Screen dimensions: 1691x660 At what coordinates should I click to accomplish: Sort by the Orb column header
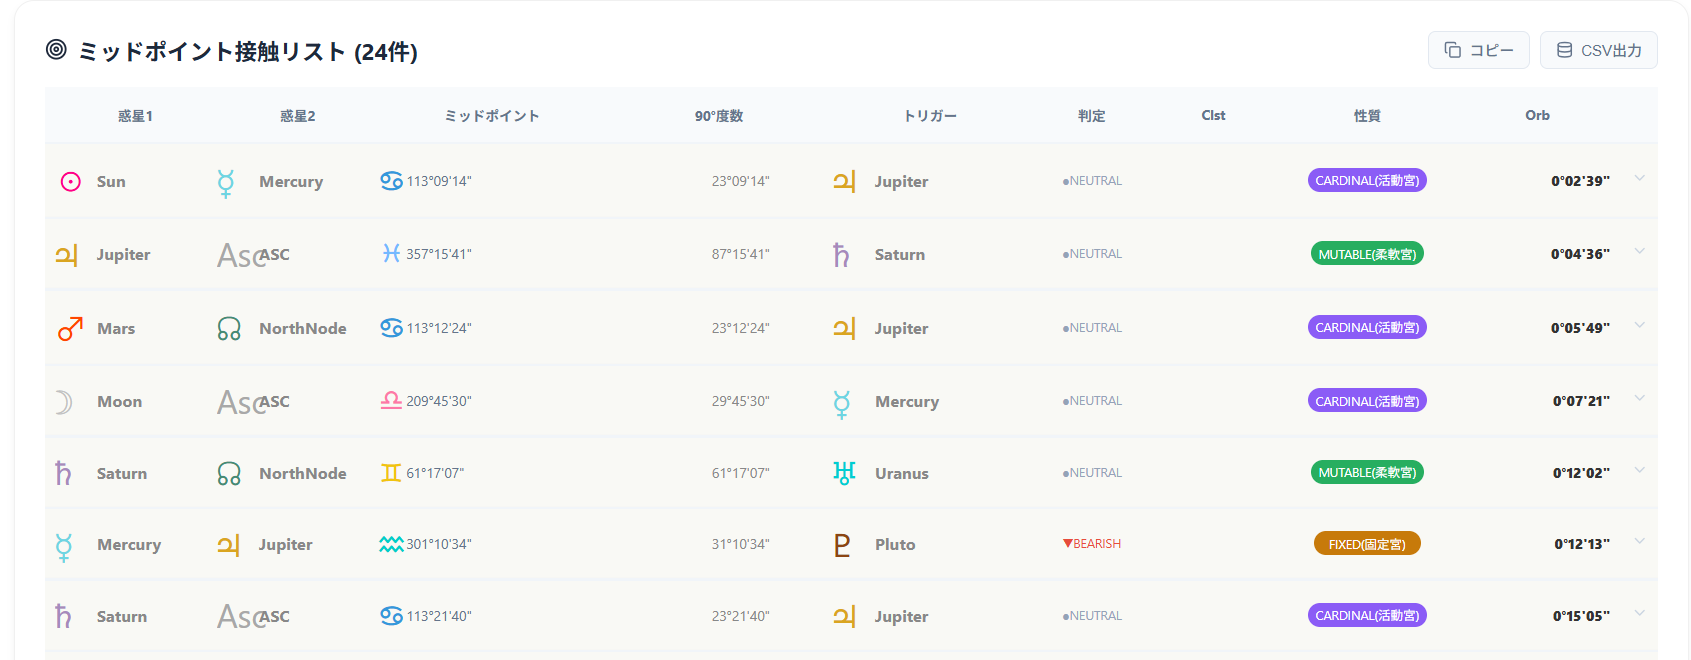pos(1537,116)
